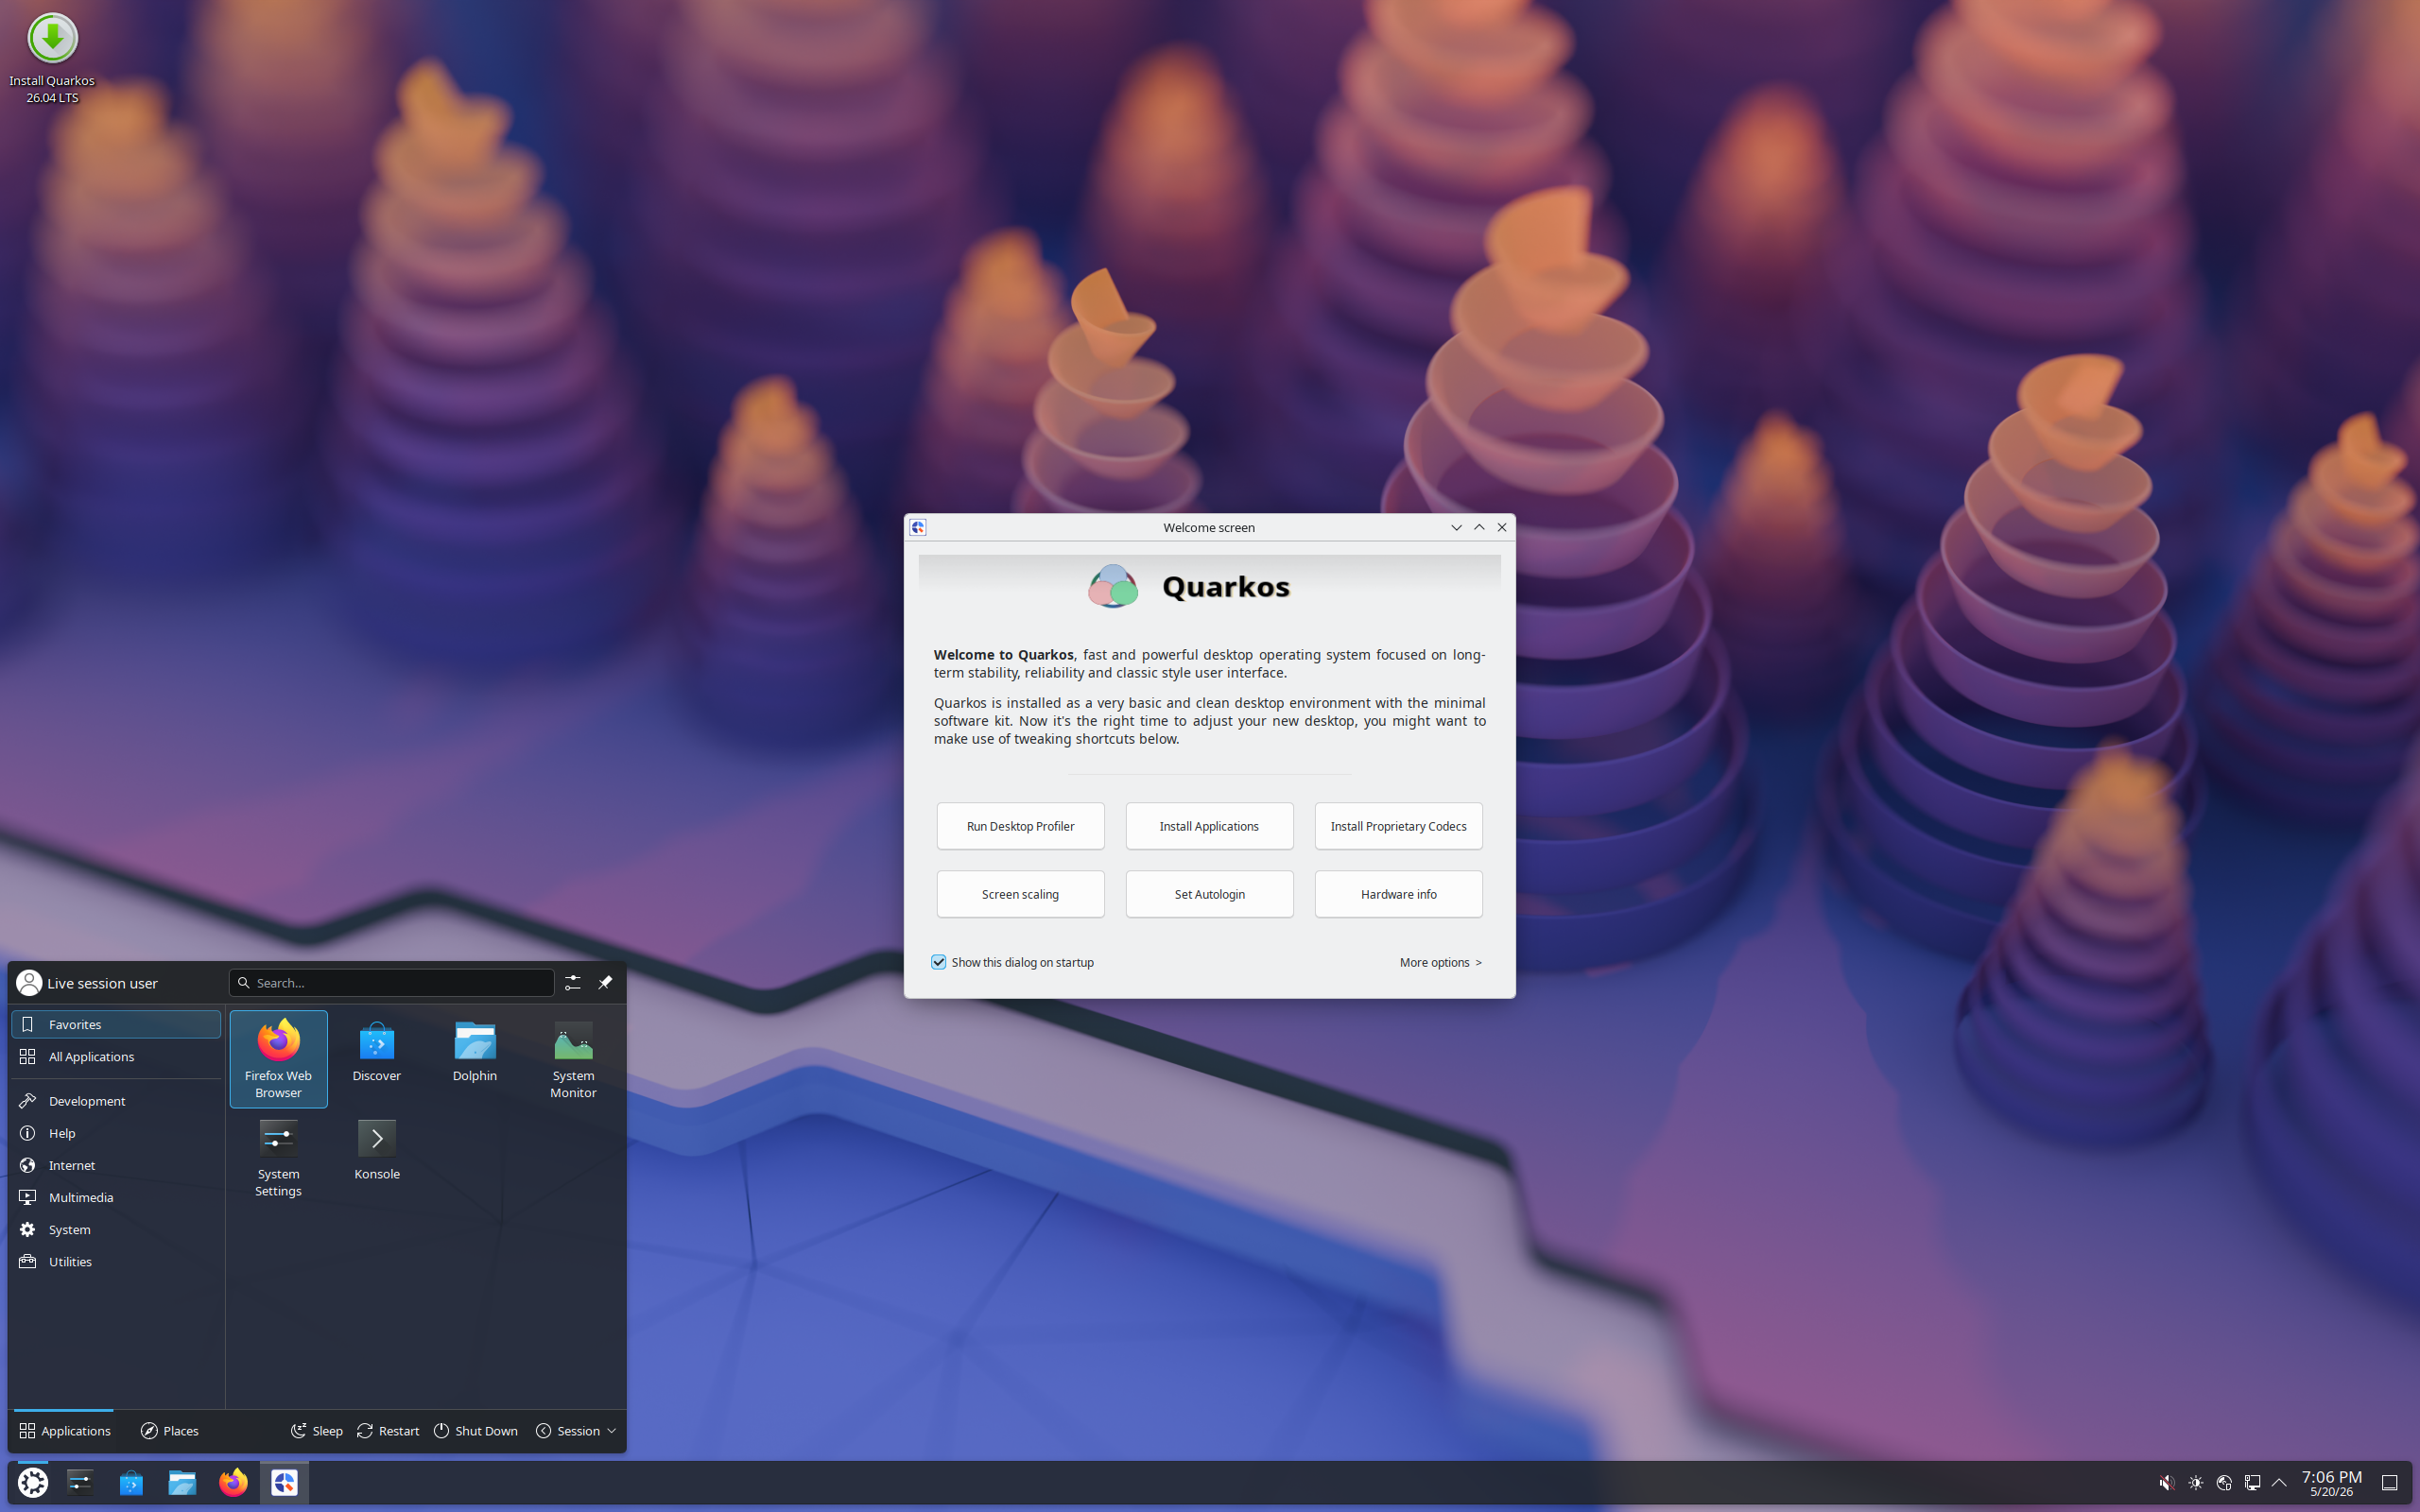
Task: Click the Live session user avatar
Action: (29, 983)
